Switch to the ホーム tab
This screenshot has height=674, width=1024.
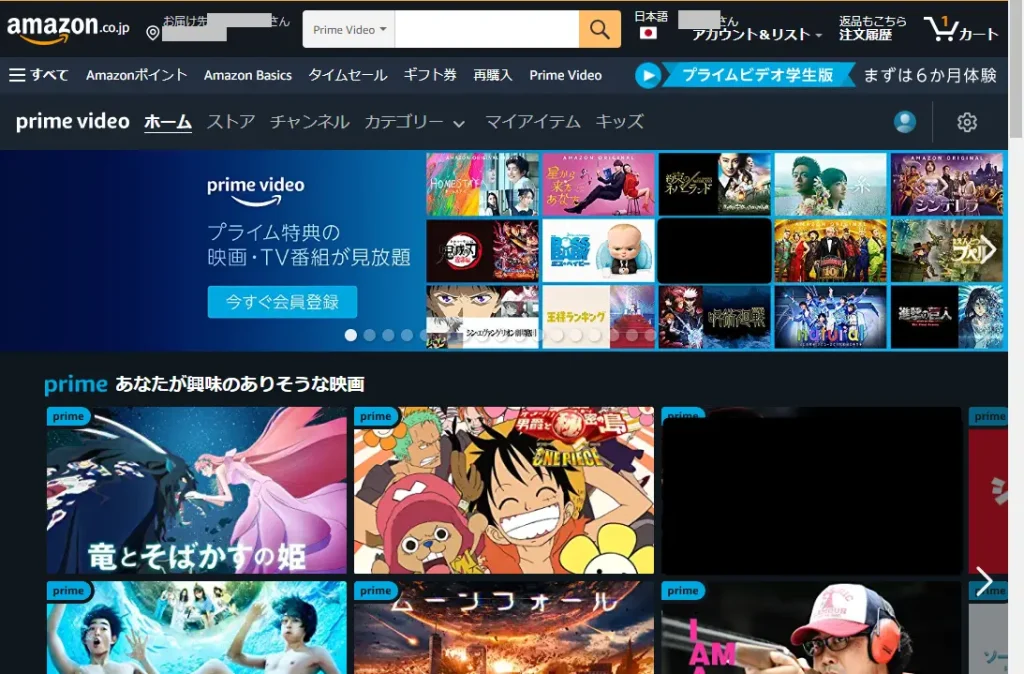pyautogui.click(x=168, y=122)
